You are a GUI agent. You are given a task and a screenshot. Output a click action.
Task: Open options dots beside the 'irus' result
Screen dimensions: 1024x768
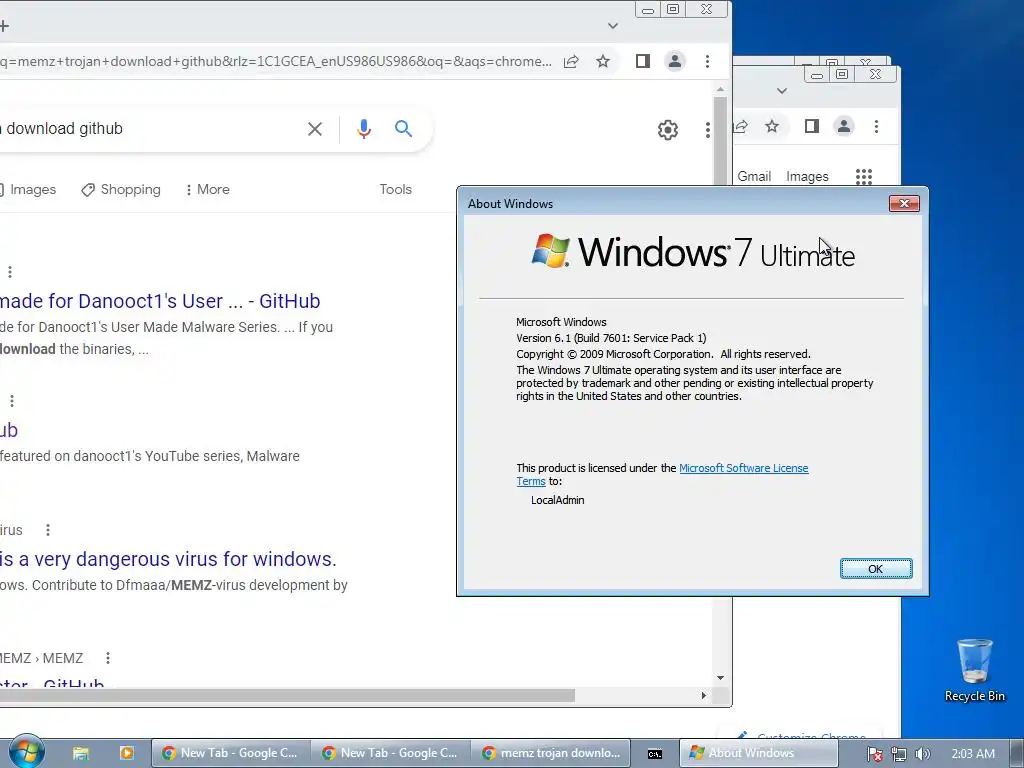click(48, 530)
